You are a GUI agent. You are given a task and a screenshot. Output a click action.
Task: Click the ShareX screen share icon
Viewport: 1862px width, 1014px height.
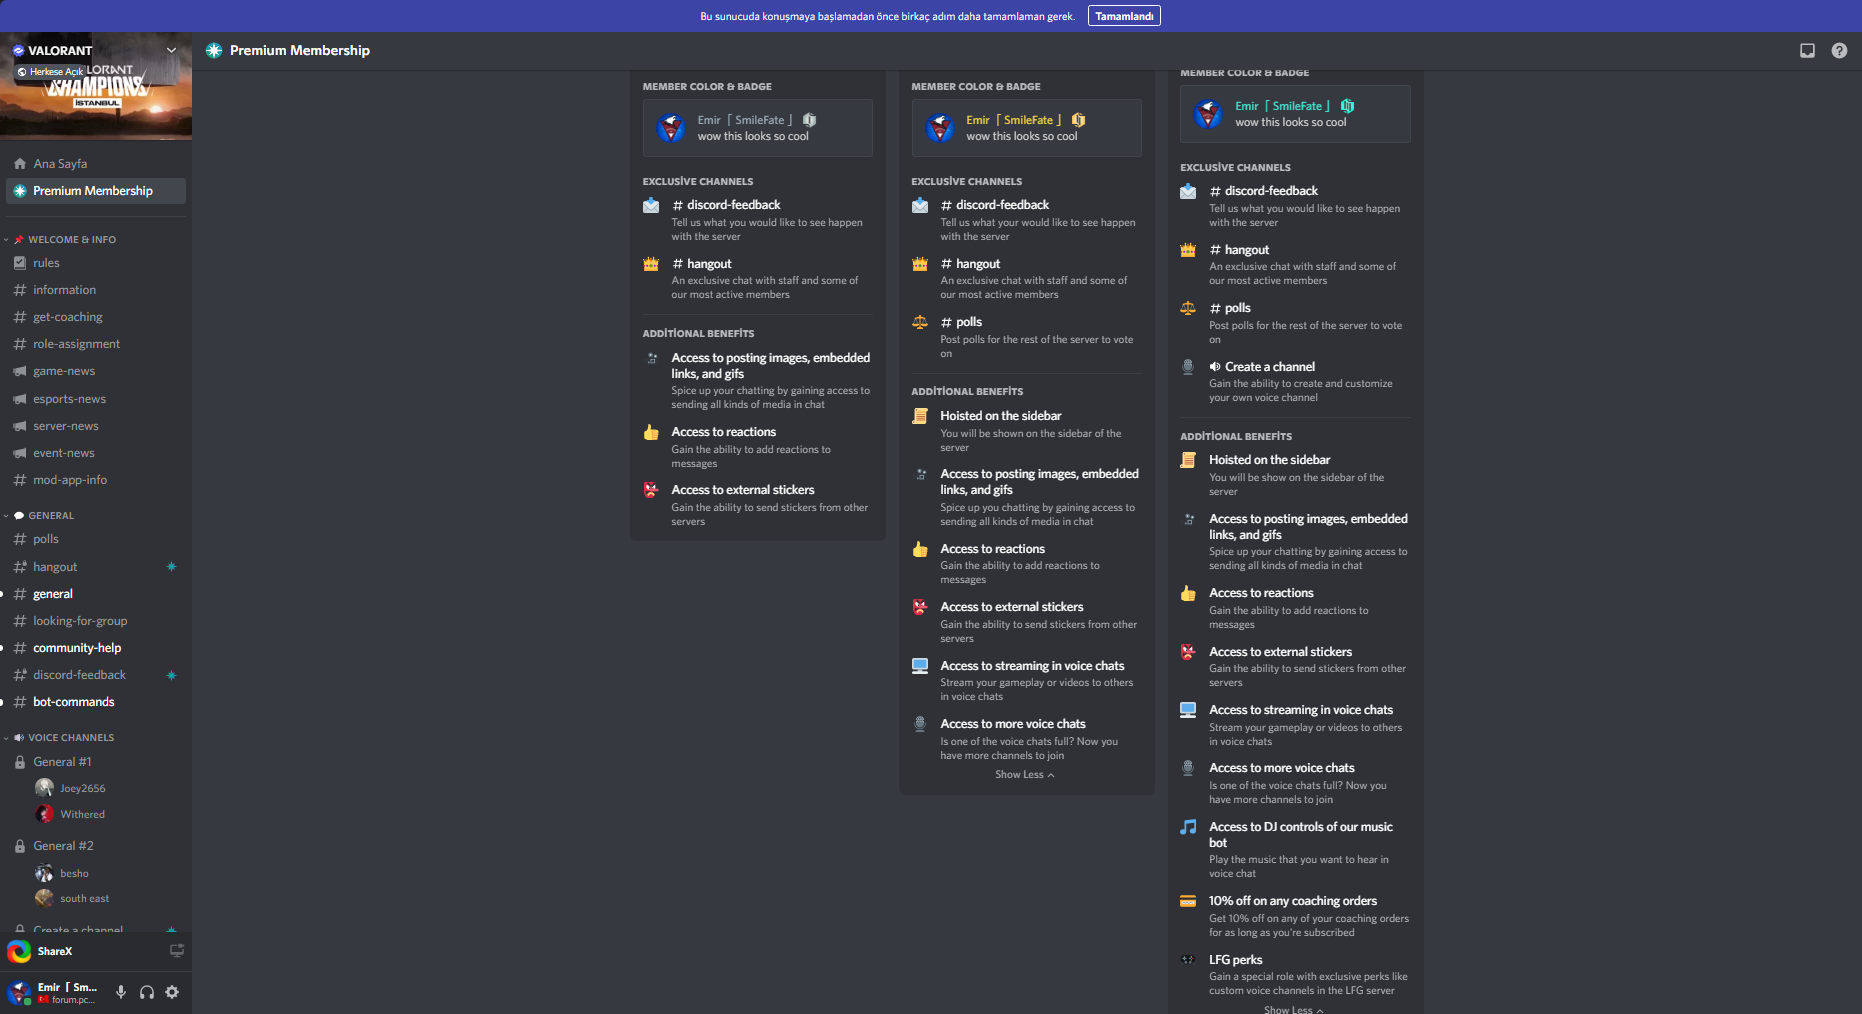point(177,951)
